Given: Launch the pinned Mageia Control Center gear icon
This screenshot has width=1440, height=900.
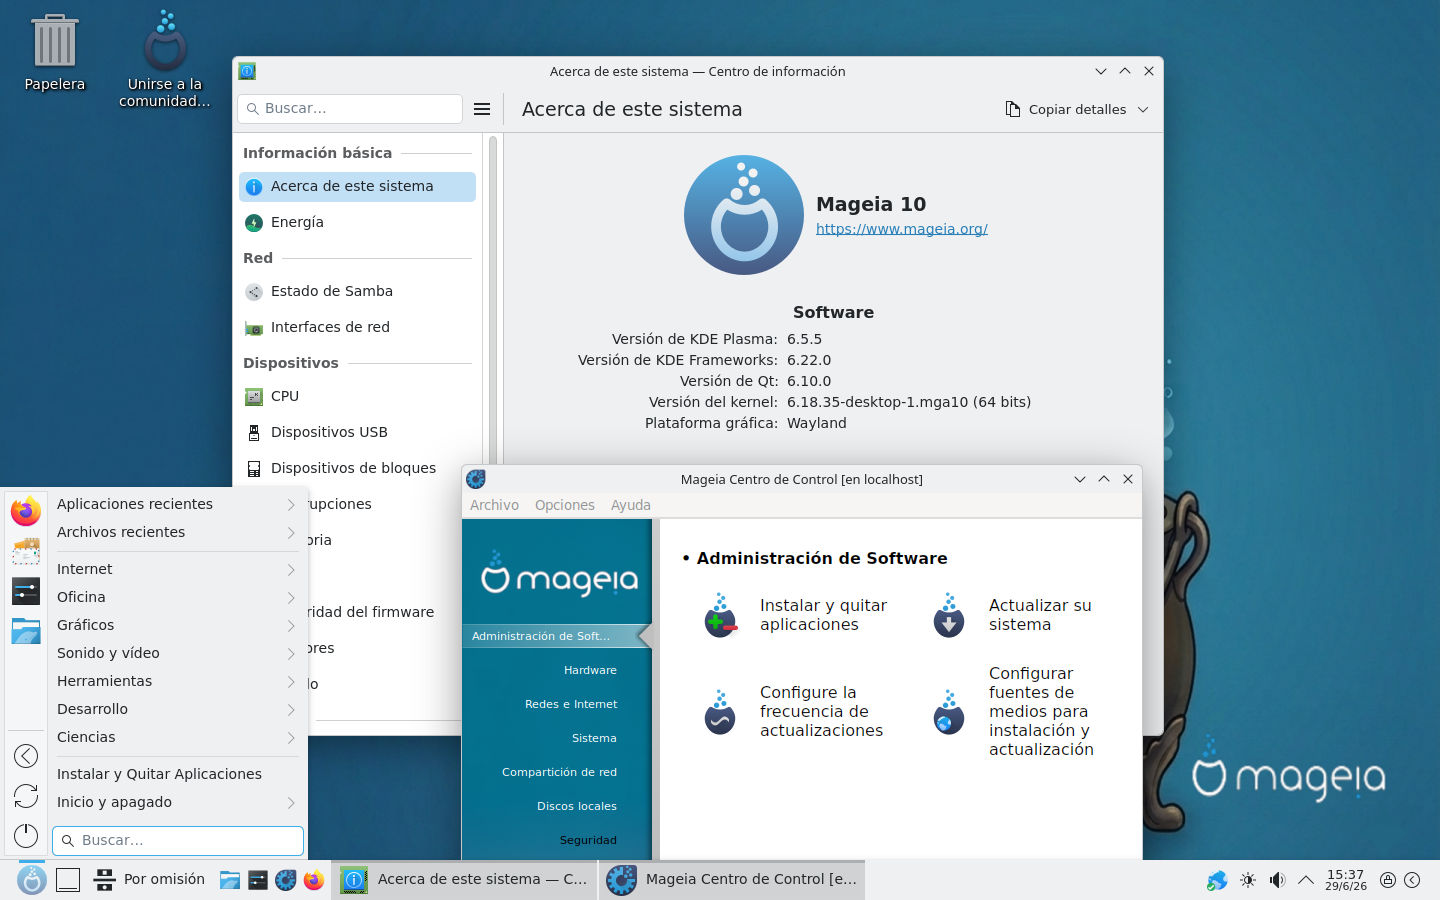Looking at the screenshot, I should [286, 880].
